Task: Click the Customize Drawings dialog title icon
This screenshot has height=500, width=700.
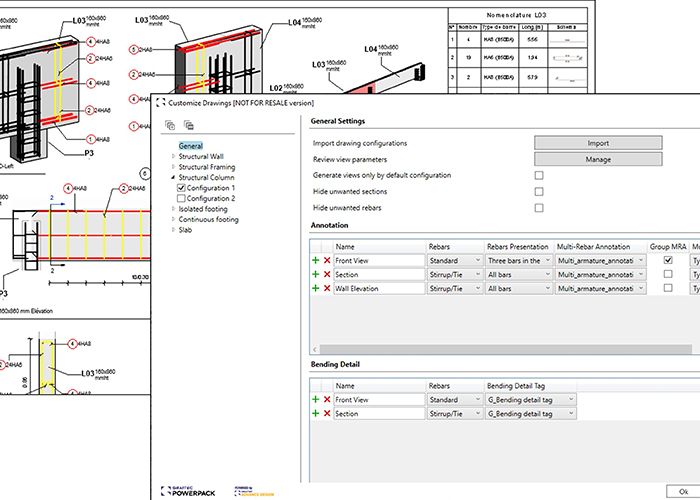Action: [x=160, y=103]
